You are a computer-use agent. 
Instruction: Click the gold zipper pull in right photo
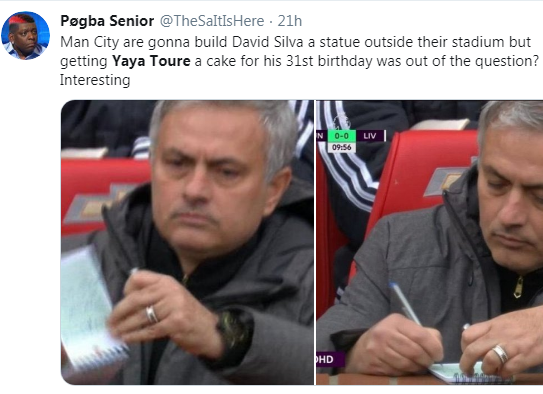pyautogui.click(x=518, y=287)
